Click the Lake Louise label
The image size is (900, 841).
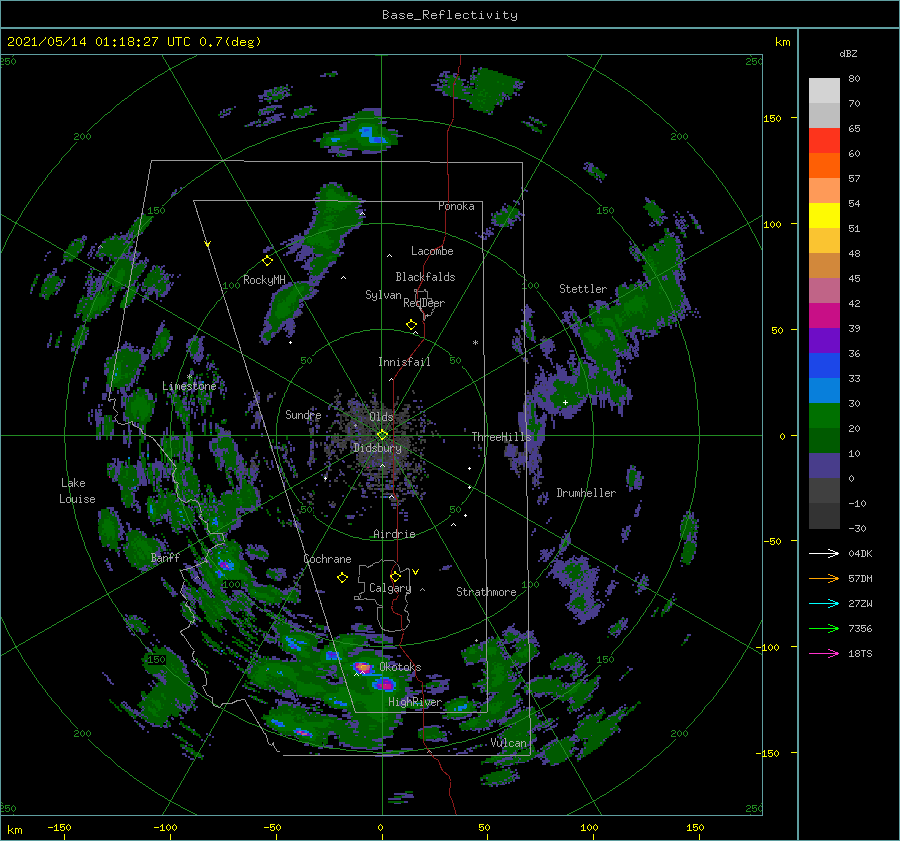click(77, 491)
